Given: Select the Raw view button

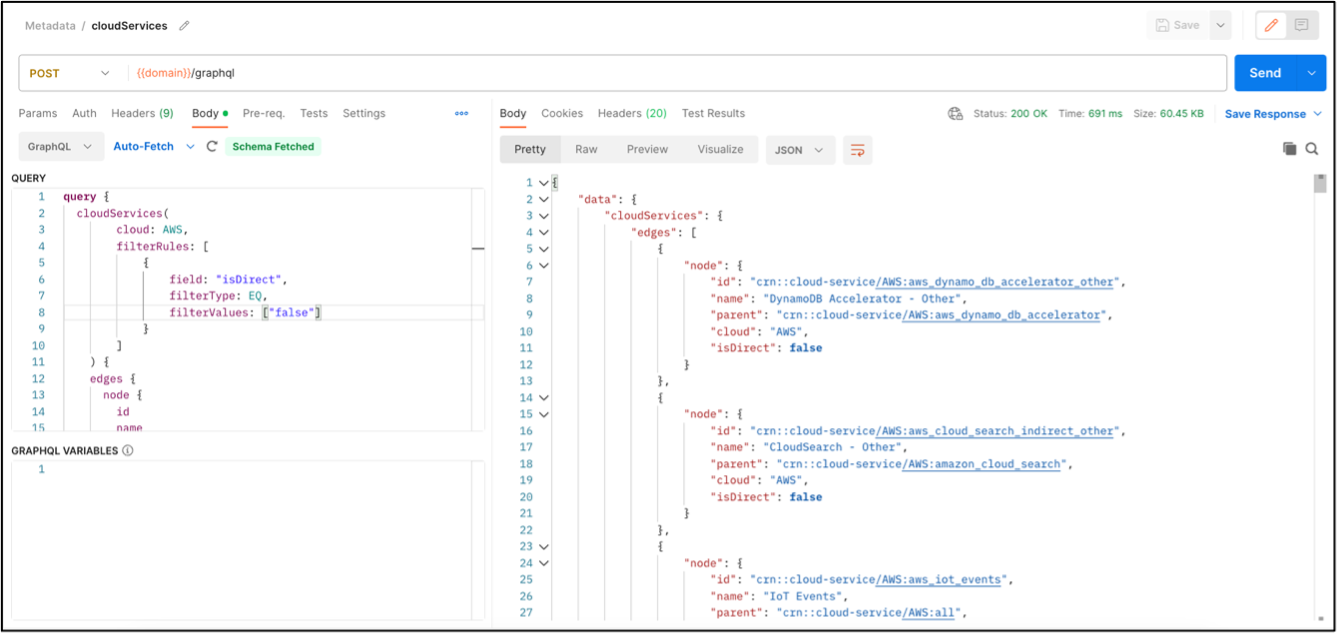Looking at the screenshot, I should [586, 149].
